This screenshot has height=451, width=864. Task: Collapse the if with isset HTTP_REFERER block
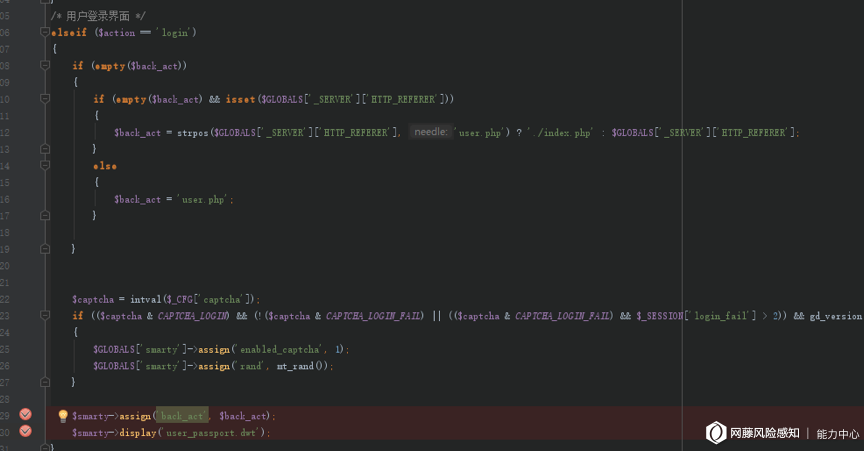pyautogui.click(x=45, y=99)
